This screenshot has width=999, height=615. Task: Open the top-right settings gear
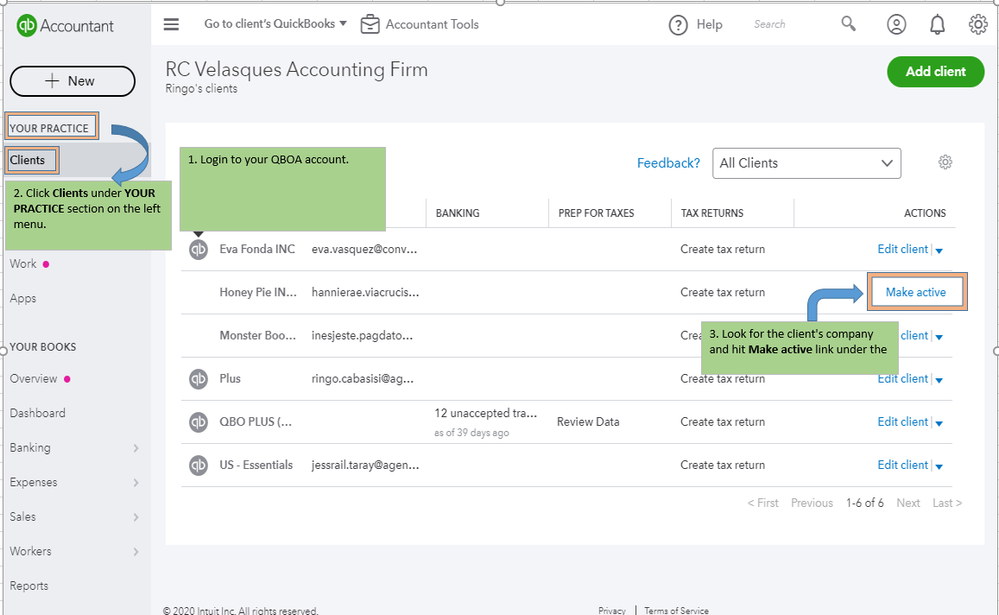point(978,24)
